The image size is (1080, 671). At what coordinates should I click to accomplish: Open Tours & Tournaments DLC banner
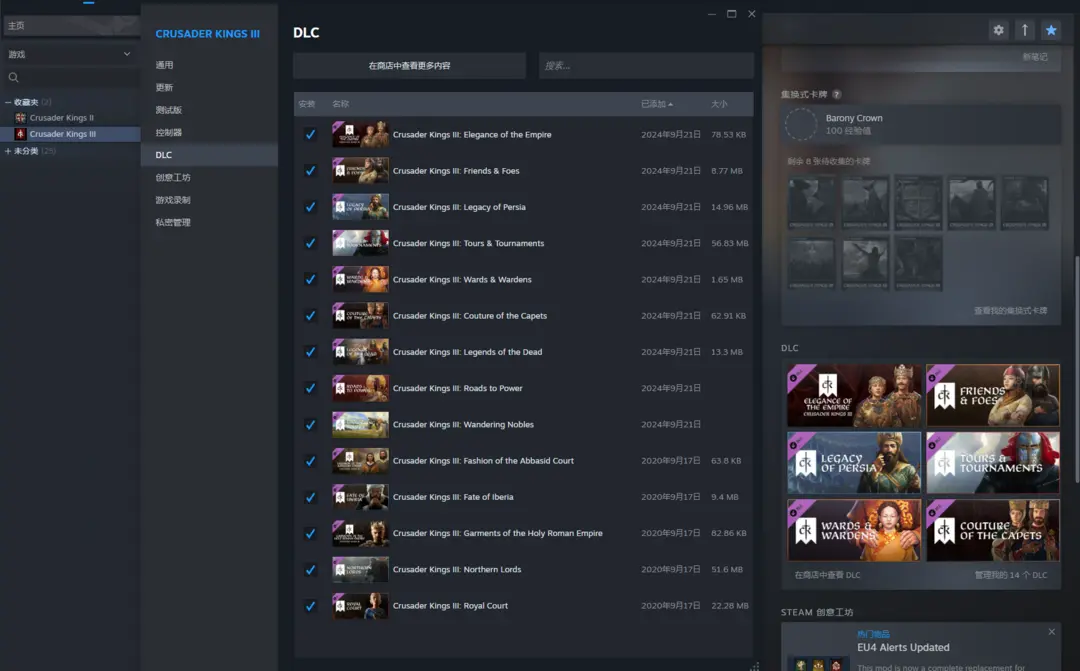pyautogui.click(x=993, y=463)
